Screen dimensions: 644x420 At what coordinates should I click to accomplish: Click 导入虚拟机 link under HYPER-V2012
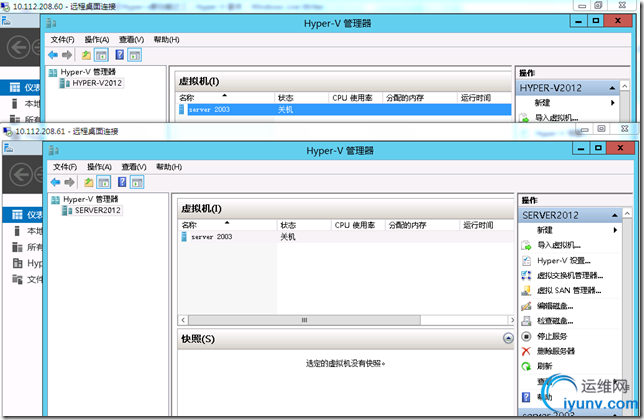point(556,118)
